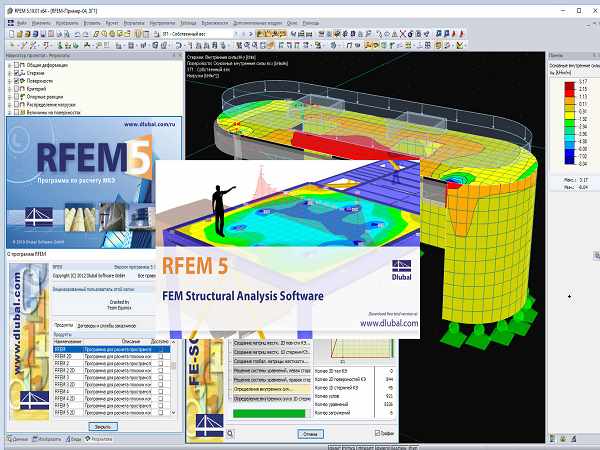The width and height of the screenshot is (600, 450).
Task: Click products list scroll-down arrow
Action: coord(173,412)
